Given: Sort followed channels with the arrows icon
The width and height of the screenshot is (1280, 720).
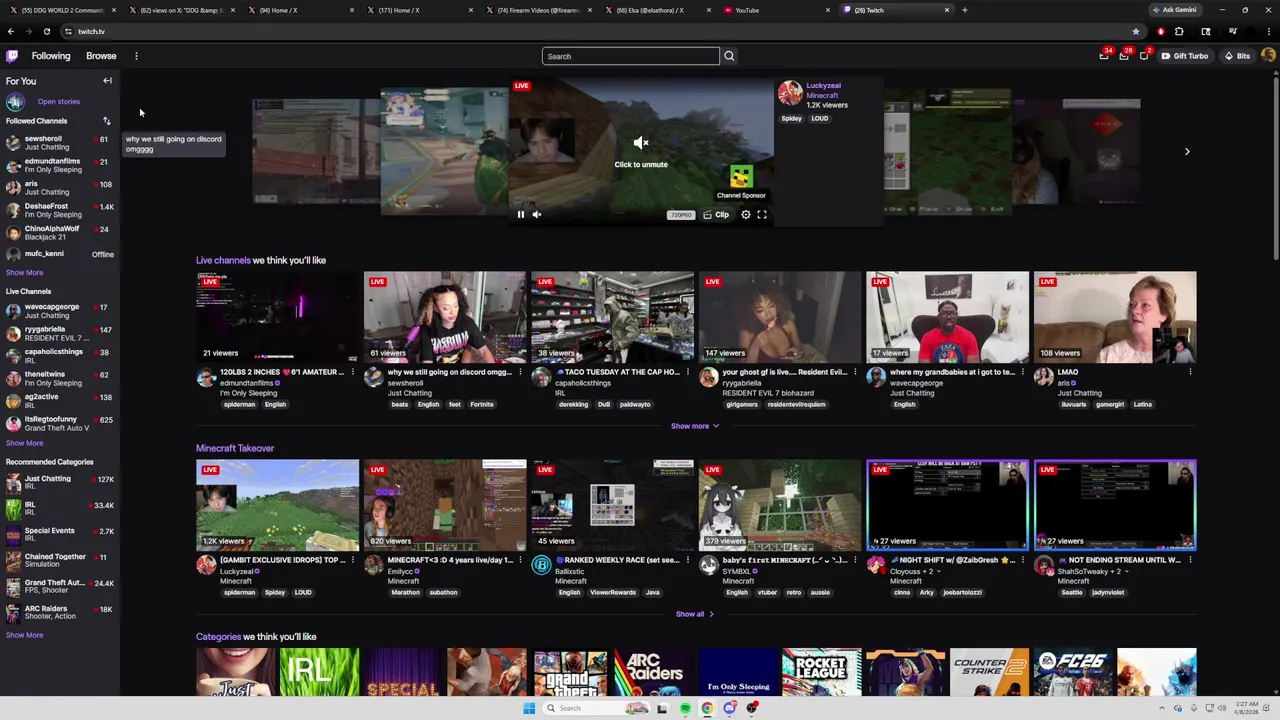Looking at the screenshot, I should (106, 121).
